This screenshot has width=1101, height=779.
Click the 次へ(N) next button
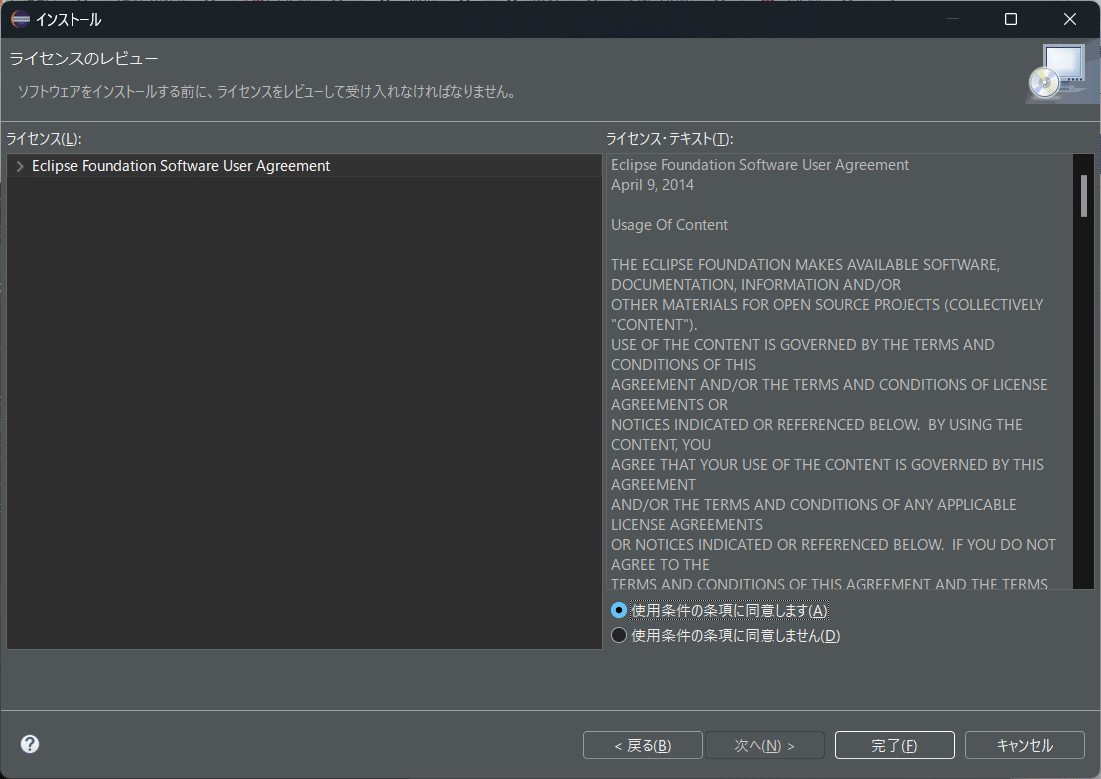coord(765,745)
